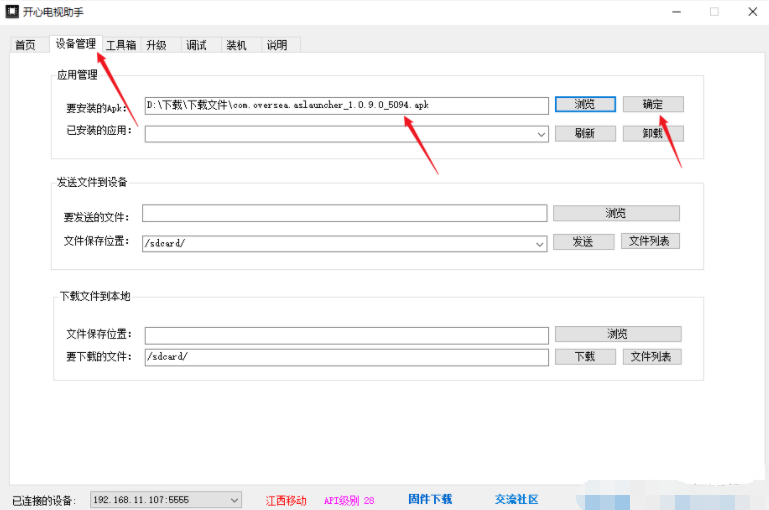
Task: Open 文件列表 in the download section
Action: point(652,357)
